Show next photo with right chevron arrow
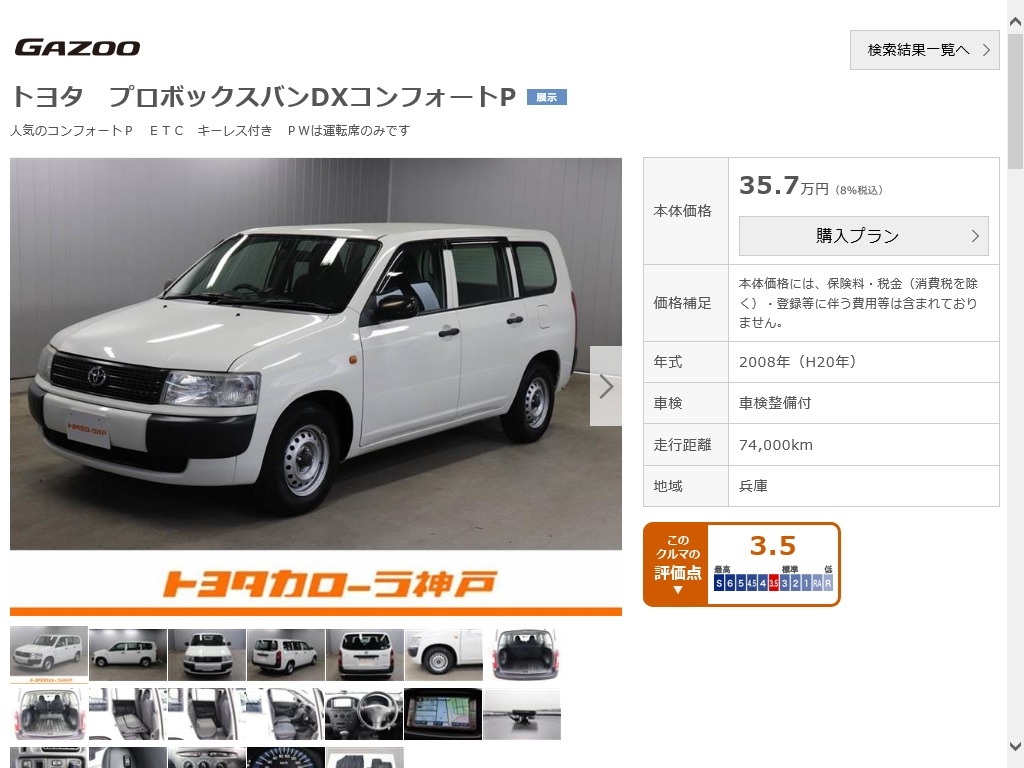 (x=605, y=386)
